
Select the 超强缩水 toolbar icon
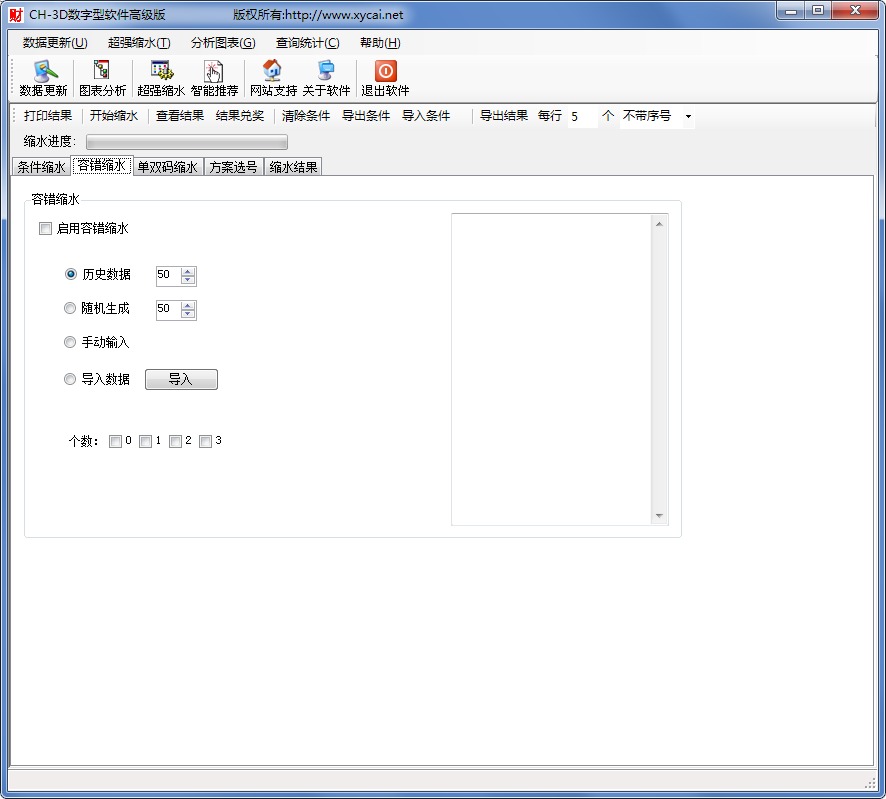pyautogui.click(x=161, y=77)
